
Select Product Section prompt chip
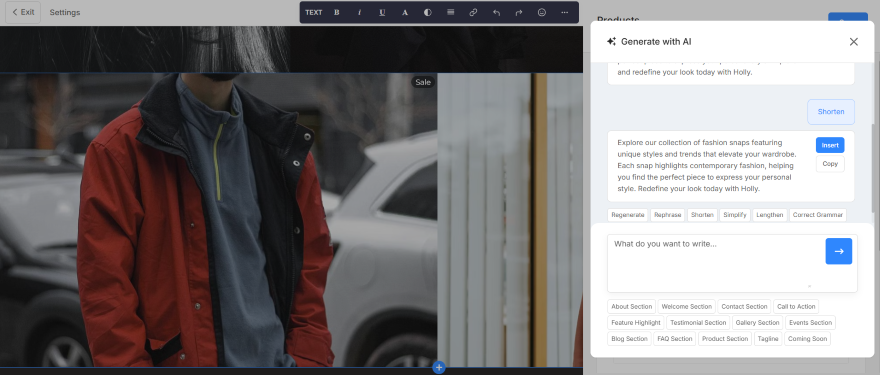(x=725, y=339)
